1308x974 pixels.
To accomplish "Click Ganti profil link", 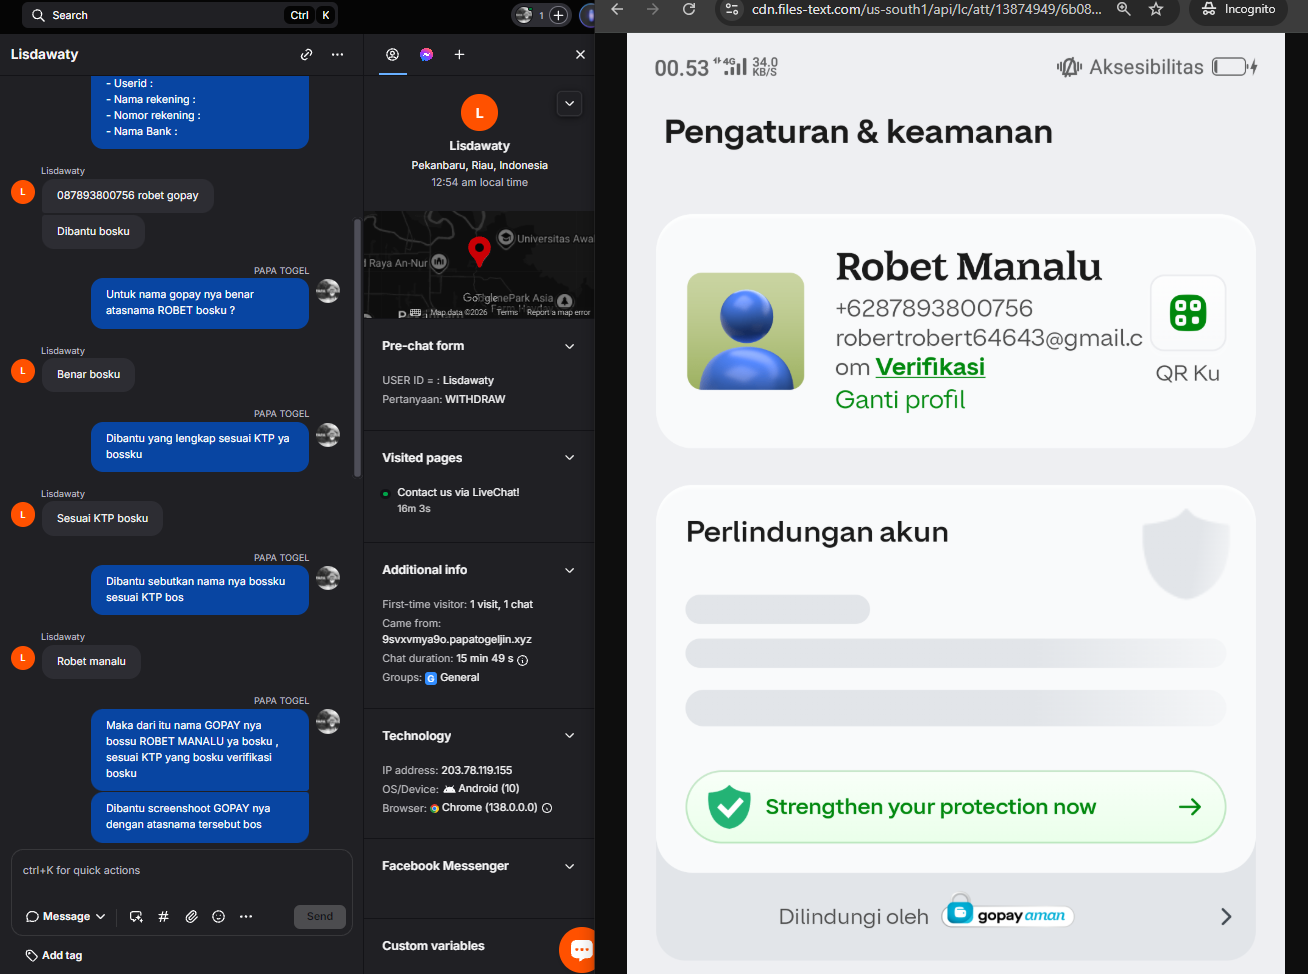I will click(900, 400).
